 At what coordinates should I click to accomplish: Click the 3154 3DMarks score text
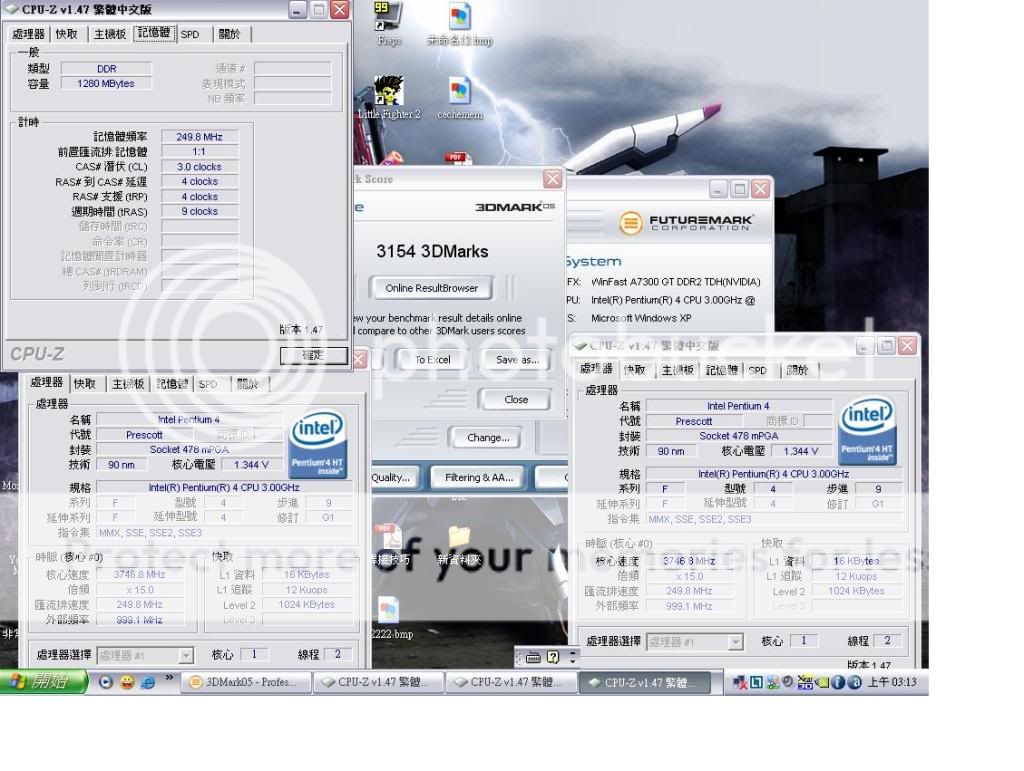[x=432, y=251]
